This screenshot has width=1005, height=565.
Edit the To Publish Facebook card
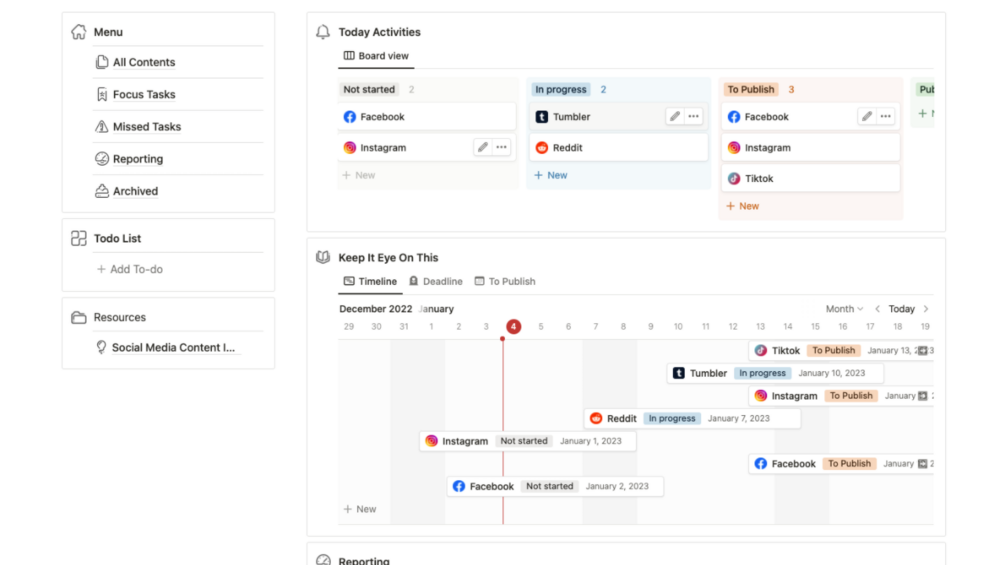pyautogui.click(x=867, y=117)
